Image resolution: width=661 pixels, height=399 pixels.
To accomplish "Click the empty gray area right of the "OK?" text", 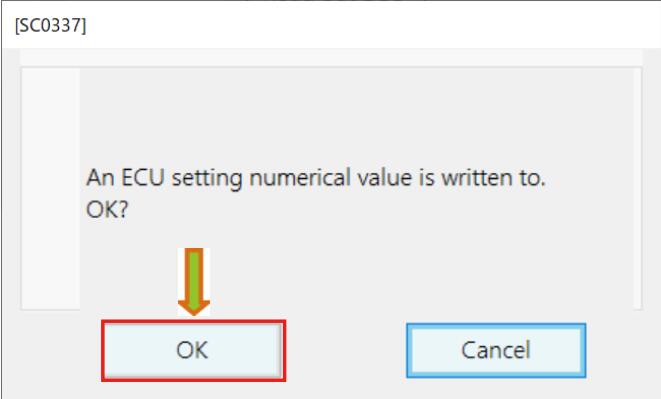I will pos(379,210).
